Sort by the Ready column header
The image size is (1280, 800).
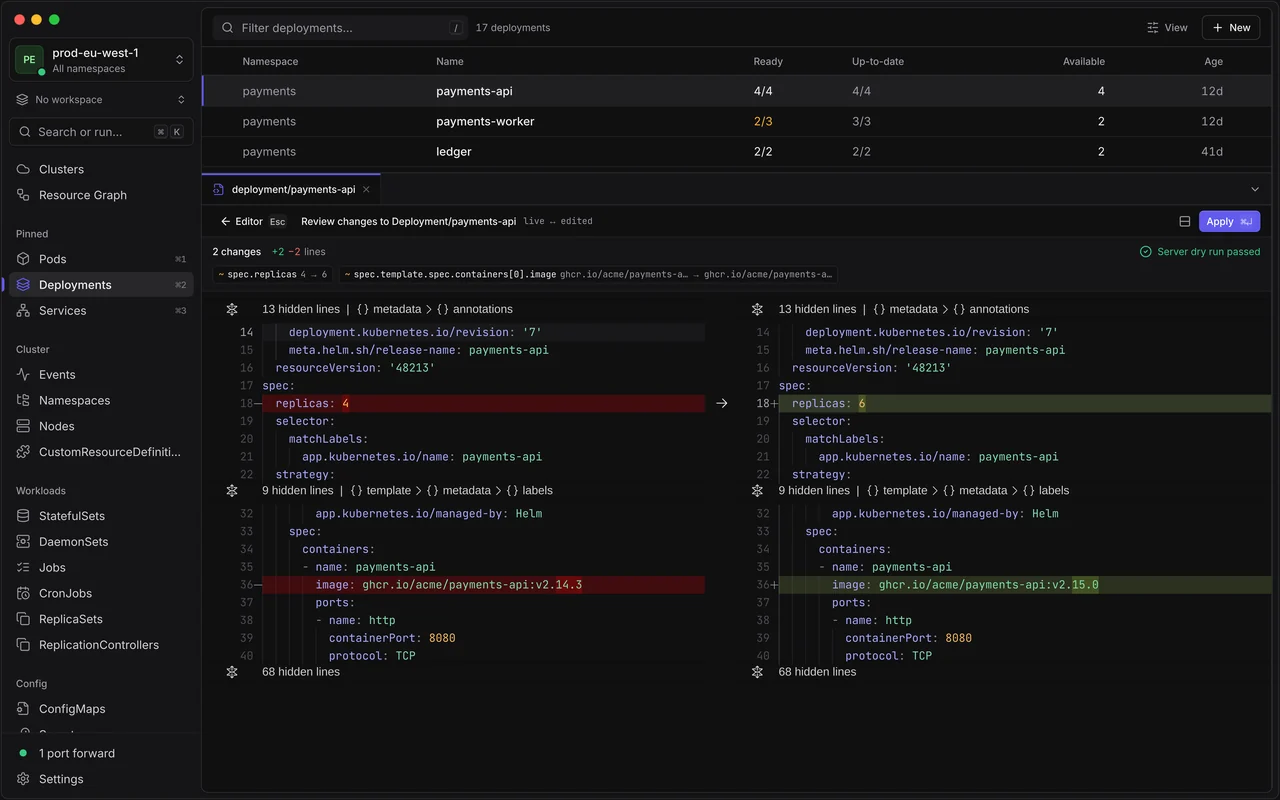(x=768, y=62)
